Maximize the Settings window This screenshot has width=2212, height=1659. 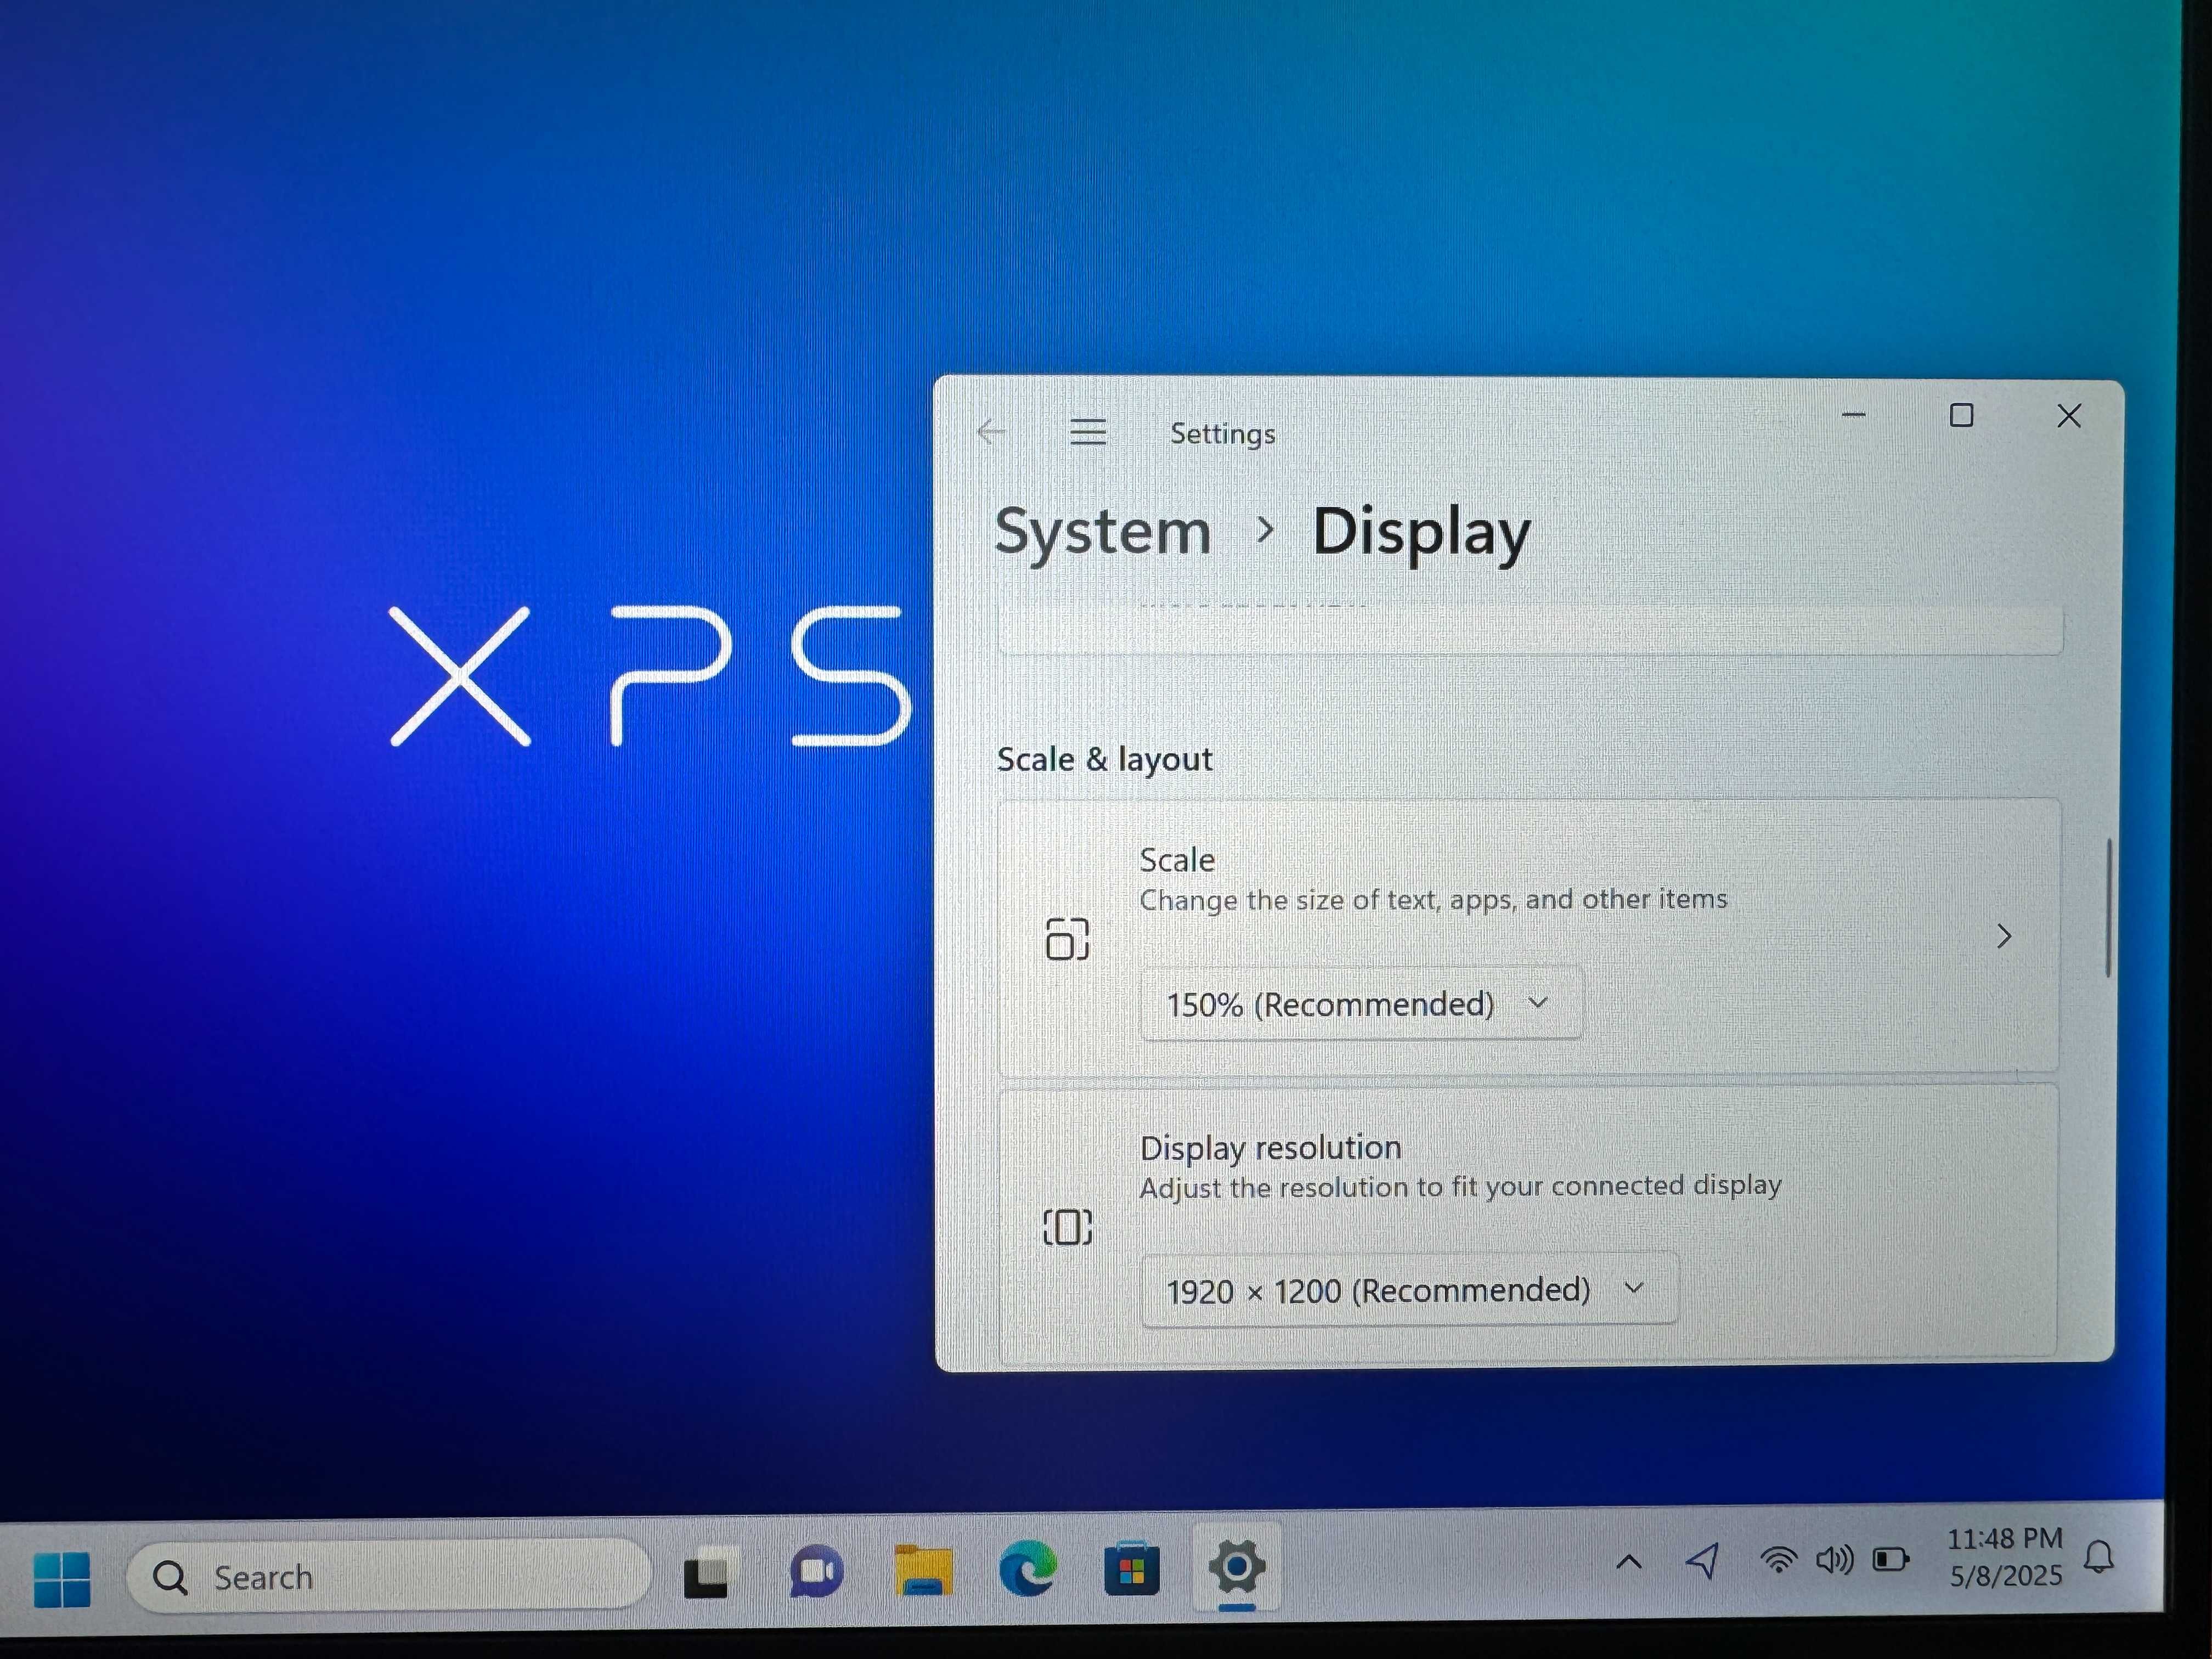1961,415
